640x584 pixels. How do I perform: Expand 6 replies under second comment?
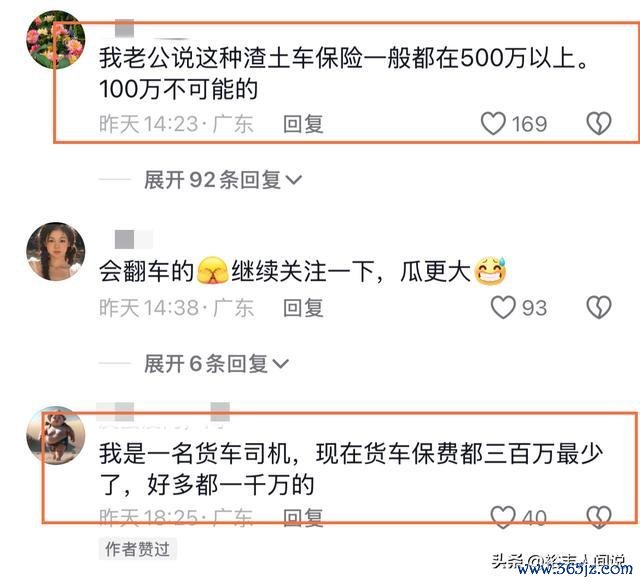pos(216,363)
